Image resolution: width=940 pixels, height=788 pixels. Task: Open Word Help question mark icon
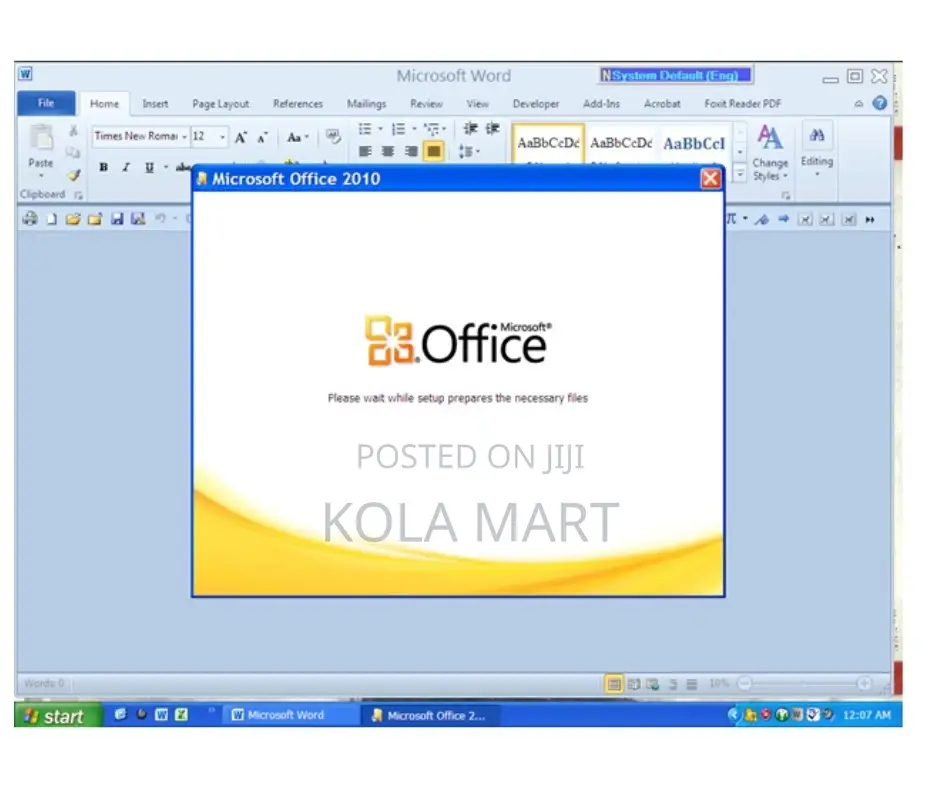point(879,103)
